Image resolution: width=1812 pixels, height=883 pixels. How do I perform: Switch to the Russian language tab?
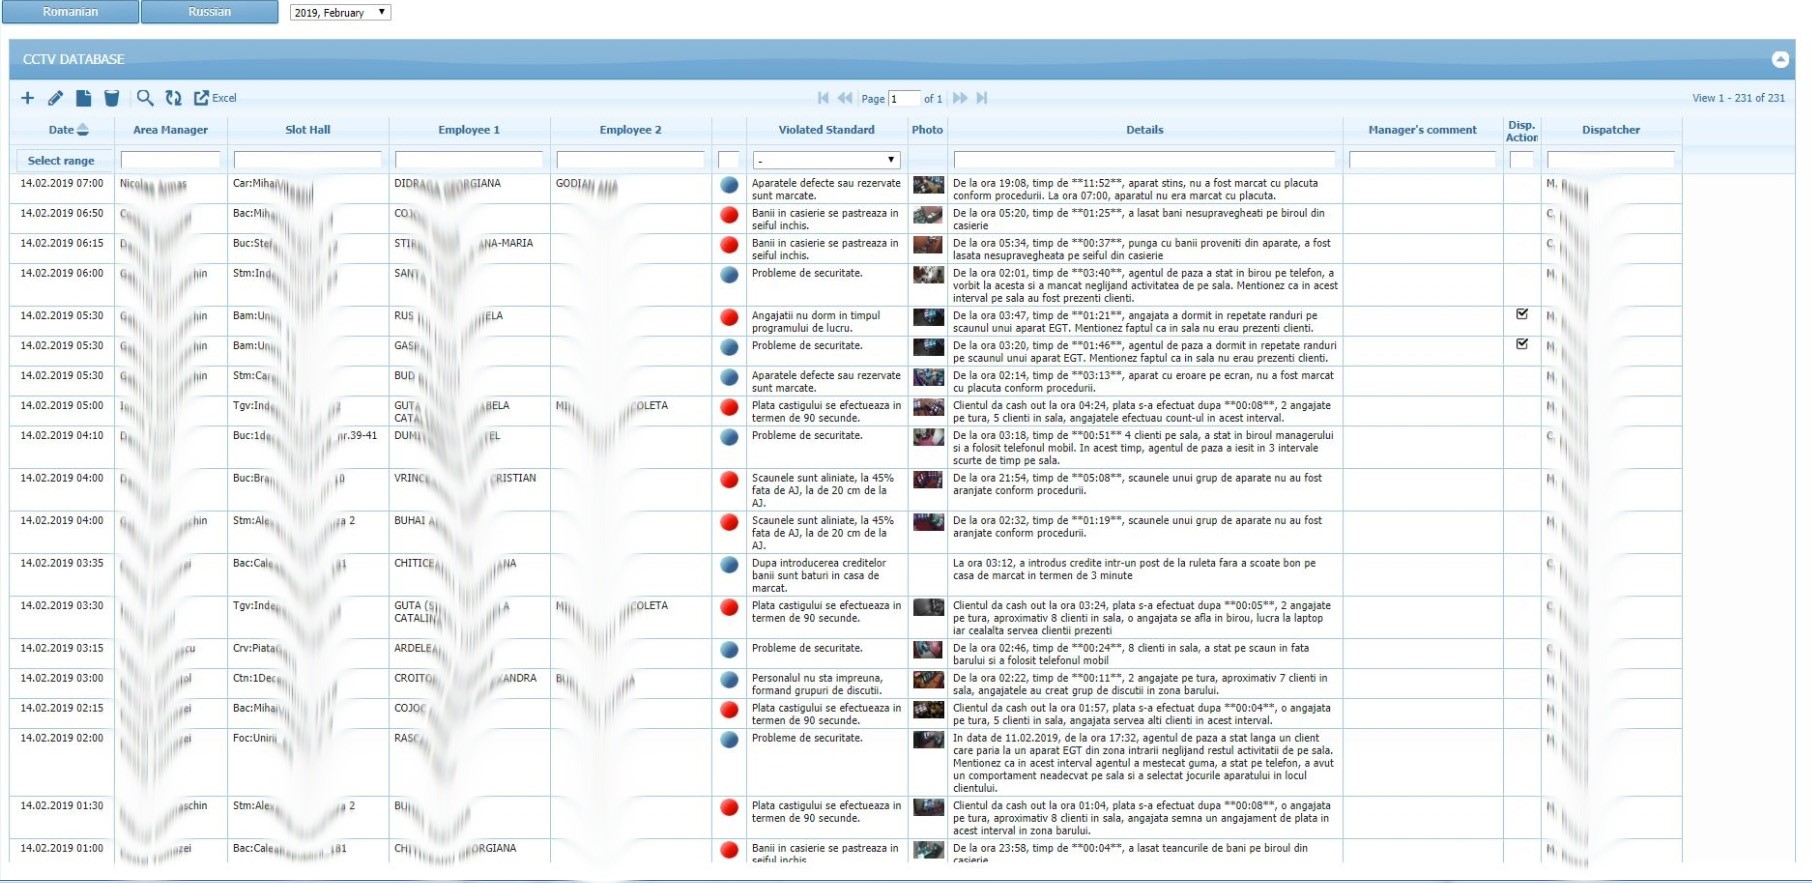click(209, 12)
